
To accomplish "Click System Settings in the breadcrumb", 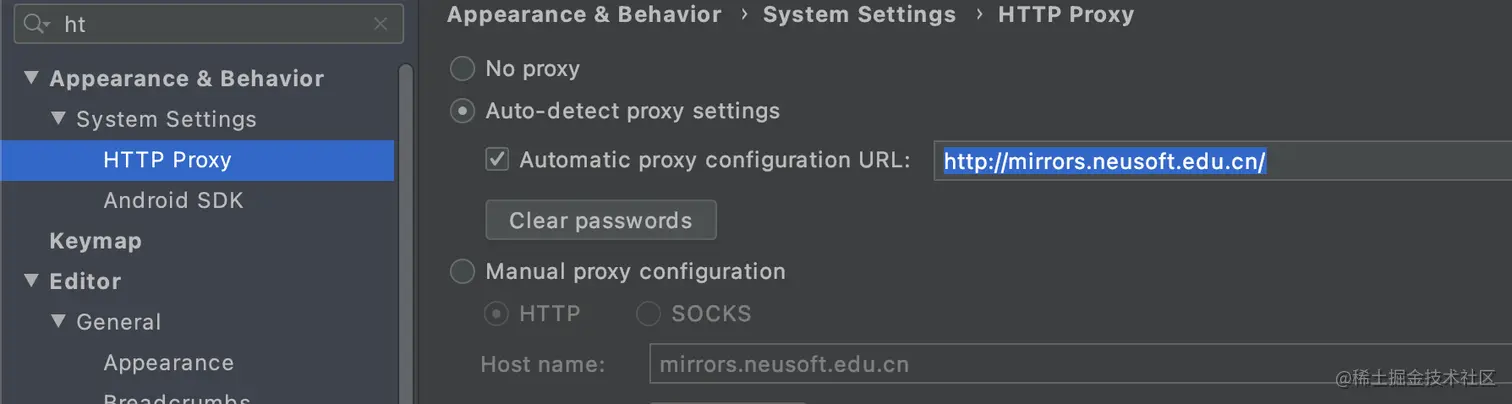I will pos(859,15).
